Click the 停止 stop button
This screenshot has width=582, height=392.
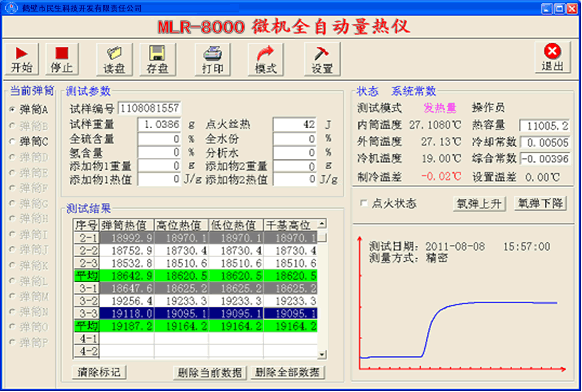click(x=62, y=59)
